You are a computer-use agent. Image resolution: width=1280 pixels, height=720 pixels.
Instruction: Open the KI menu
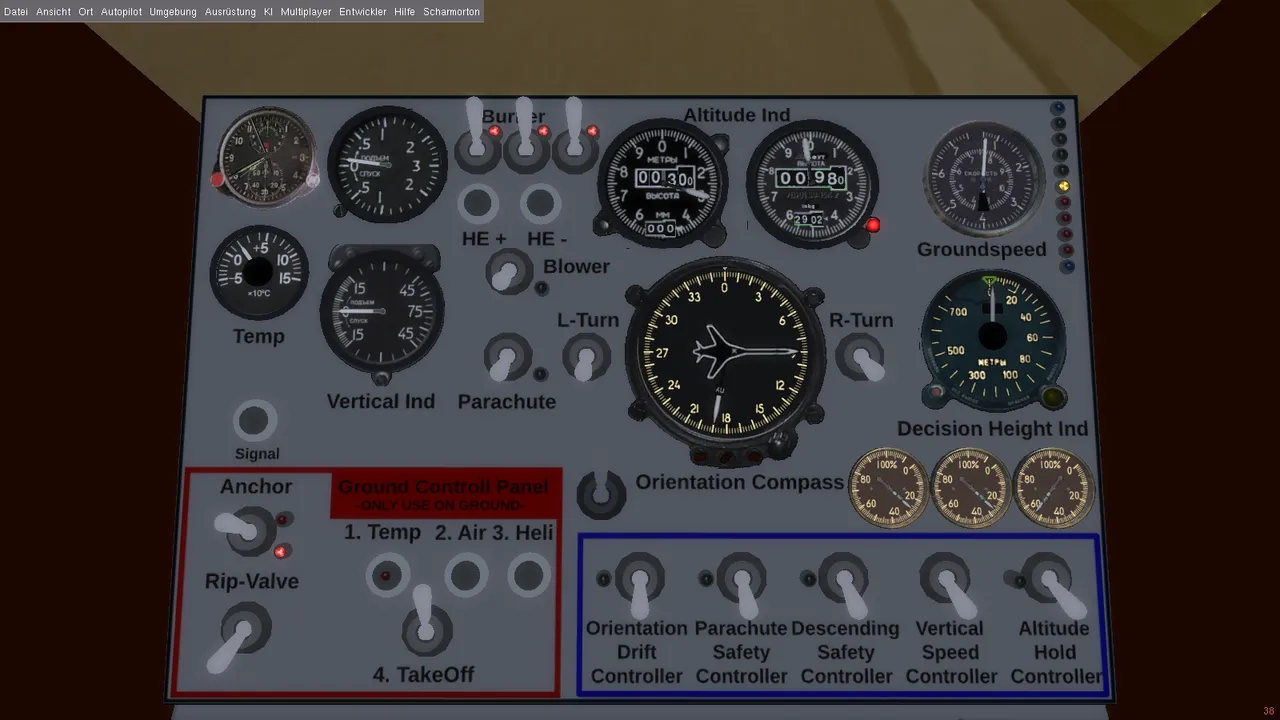(268, 12)
